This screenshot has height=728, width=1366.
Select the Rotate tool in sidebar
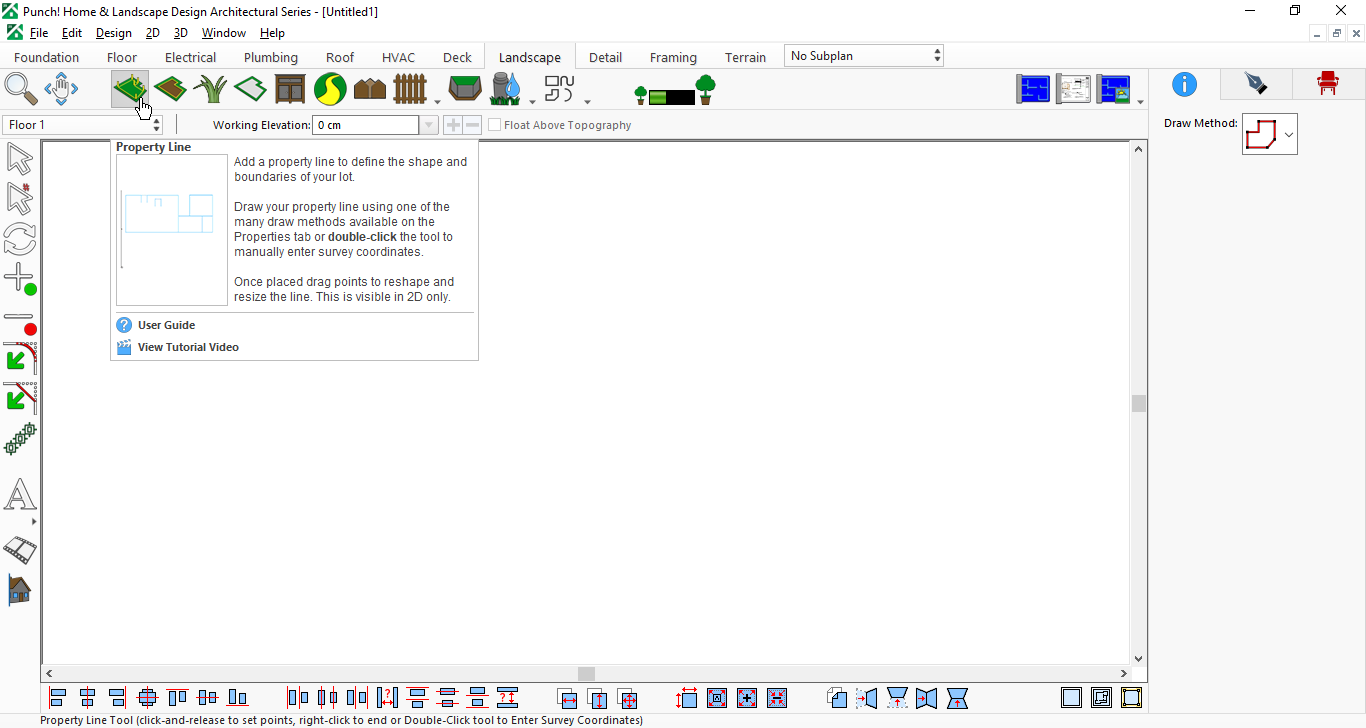click(20, 239)
